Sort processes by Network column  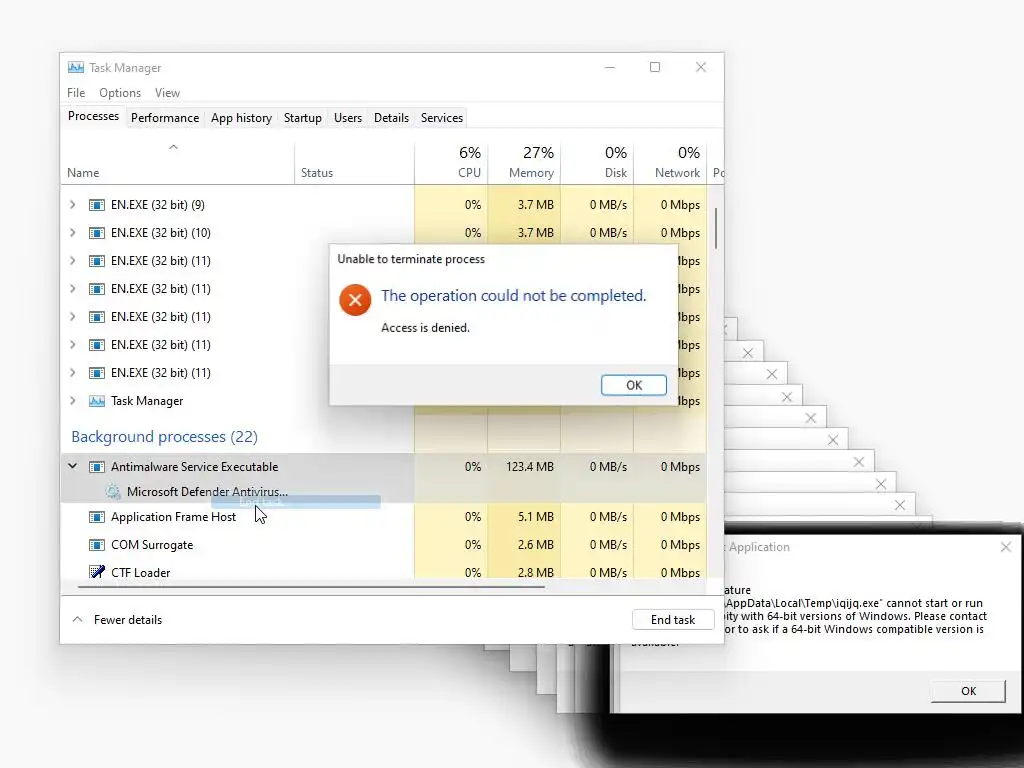tap(671, 163)
